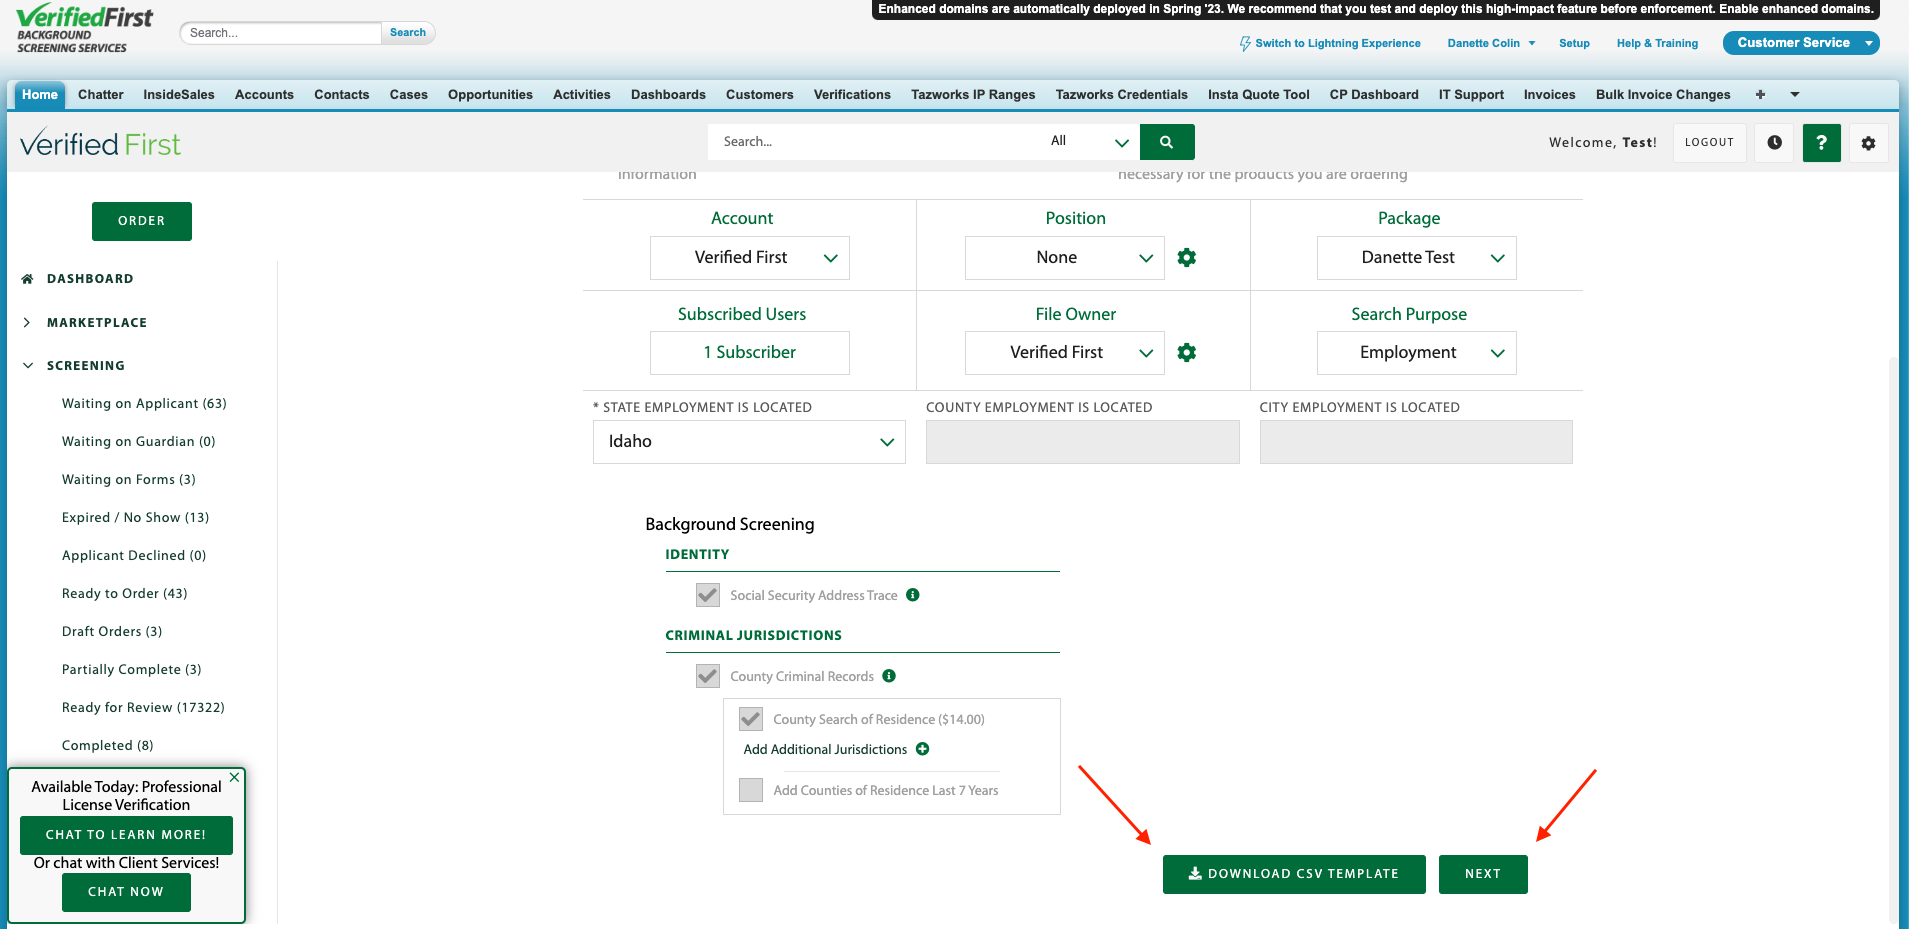Open the State Employment dropdown showing Idaho

pos(749,442)
